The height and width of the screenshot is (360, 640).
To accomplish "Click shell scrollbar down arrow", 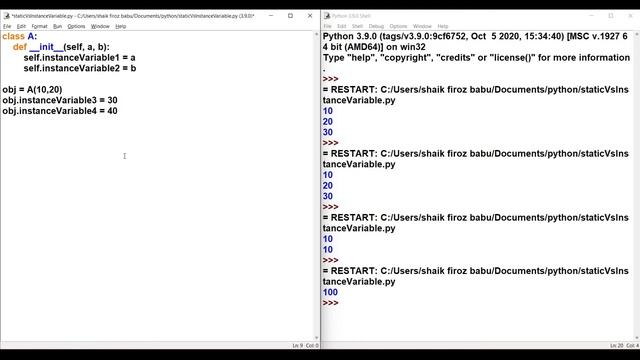I will coord(637,338).
